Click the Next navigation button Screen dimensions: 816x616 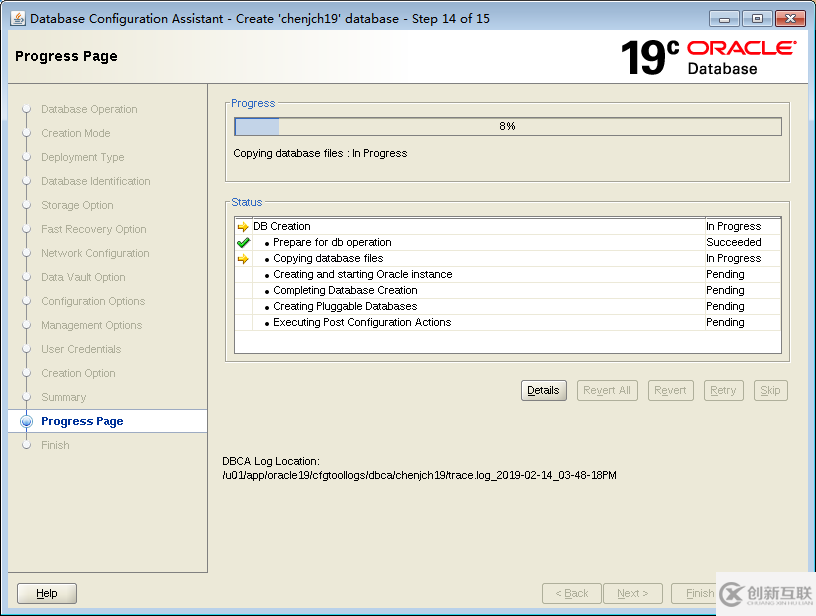(633, 593)
